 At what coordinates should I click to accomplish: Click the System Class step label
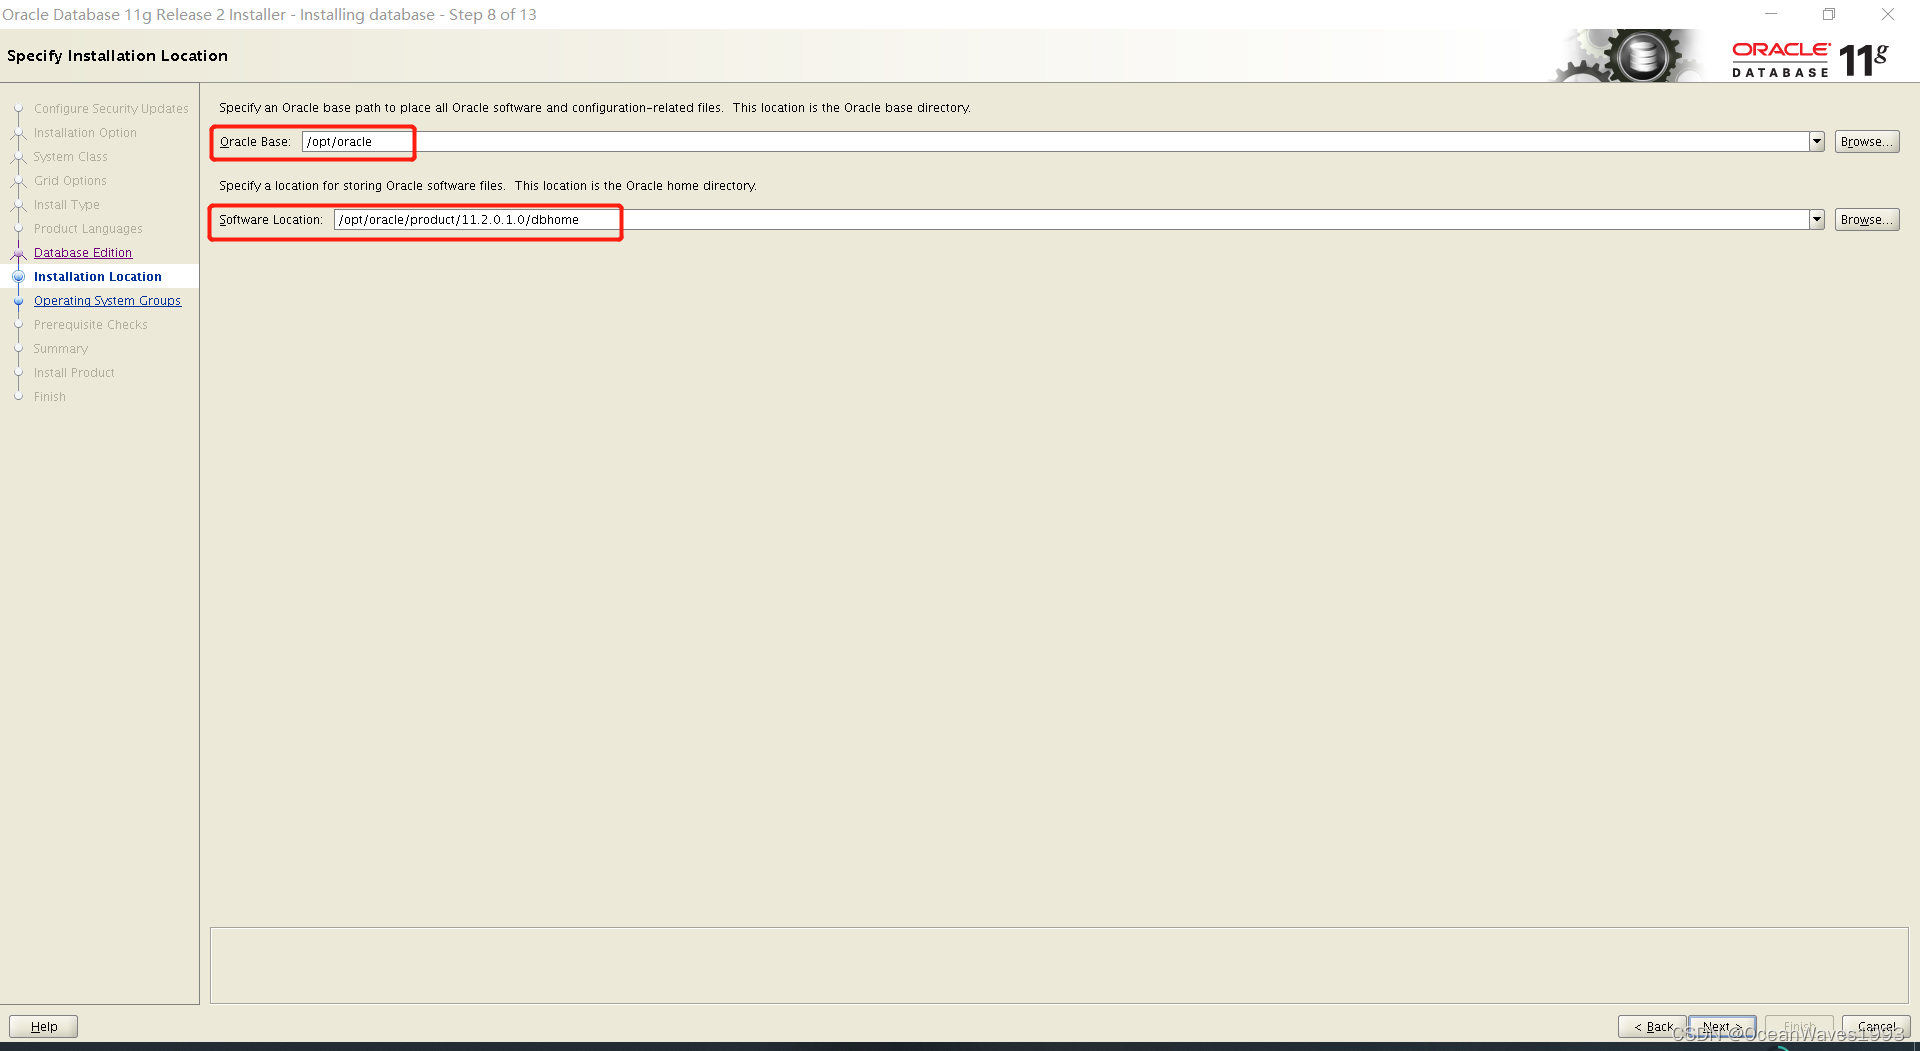[70, 157]
